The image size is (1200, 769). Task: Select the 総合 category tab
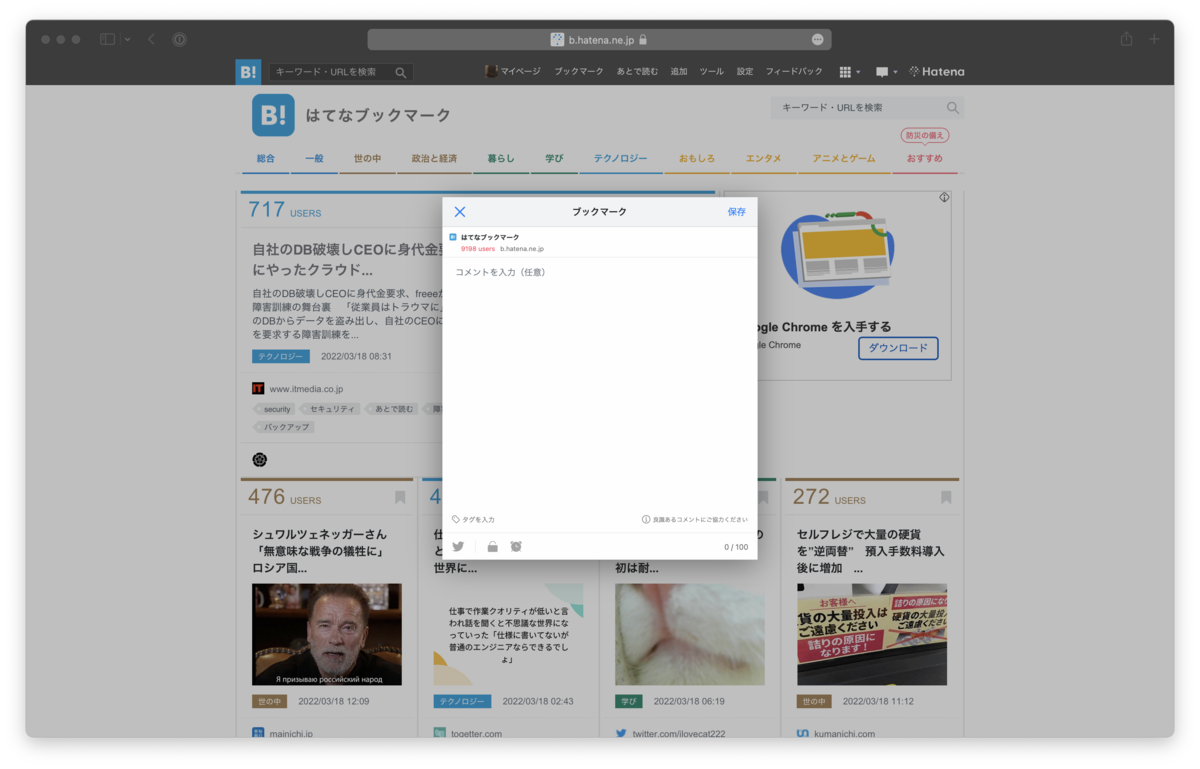pyautogui.click(x=265, y=159)
